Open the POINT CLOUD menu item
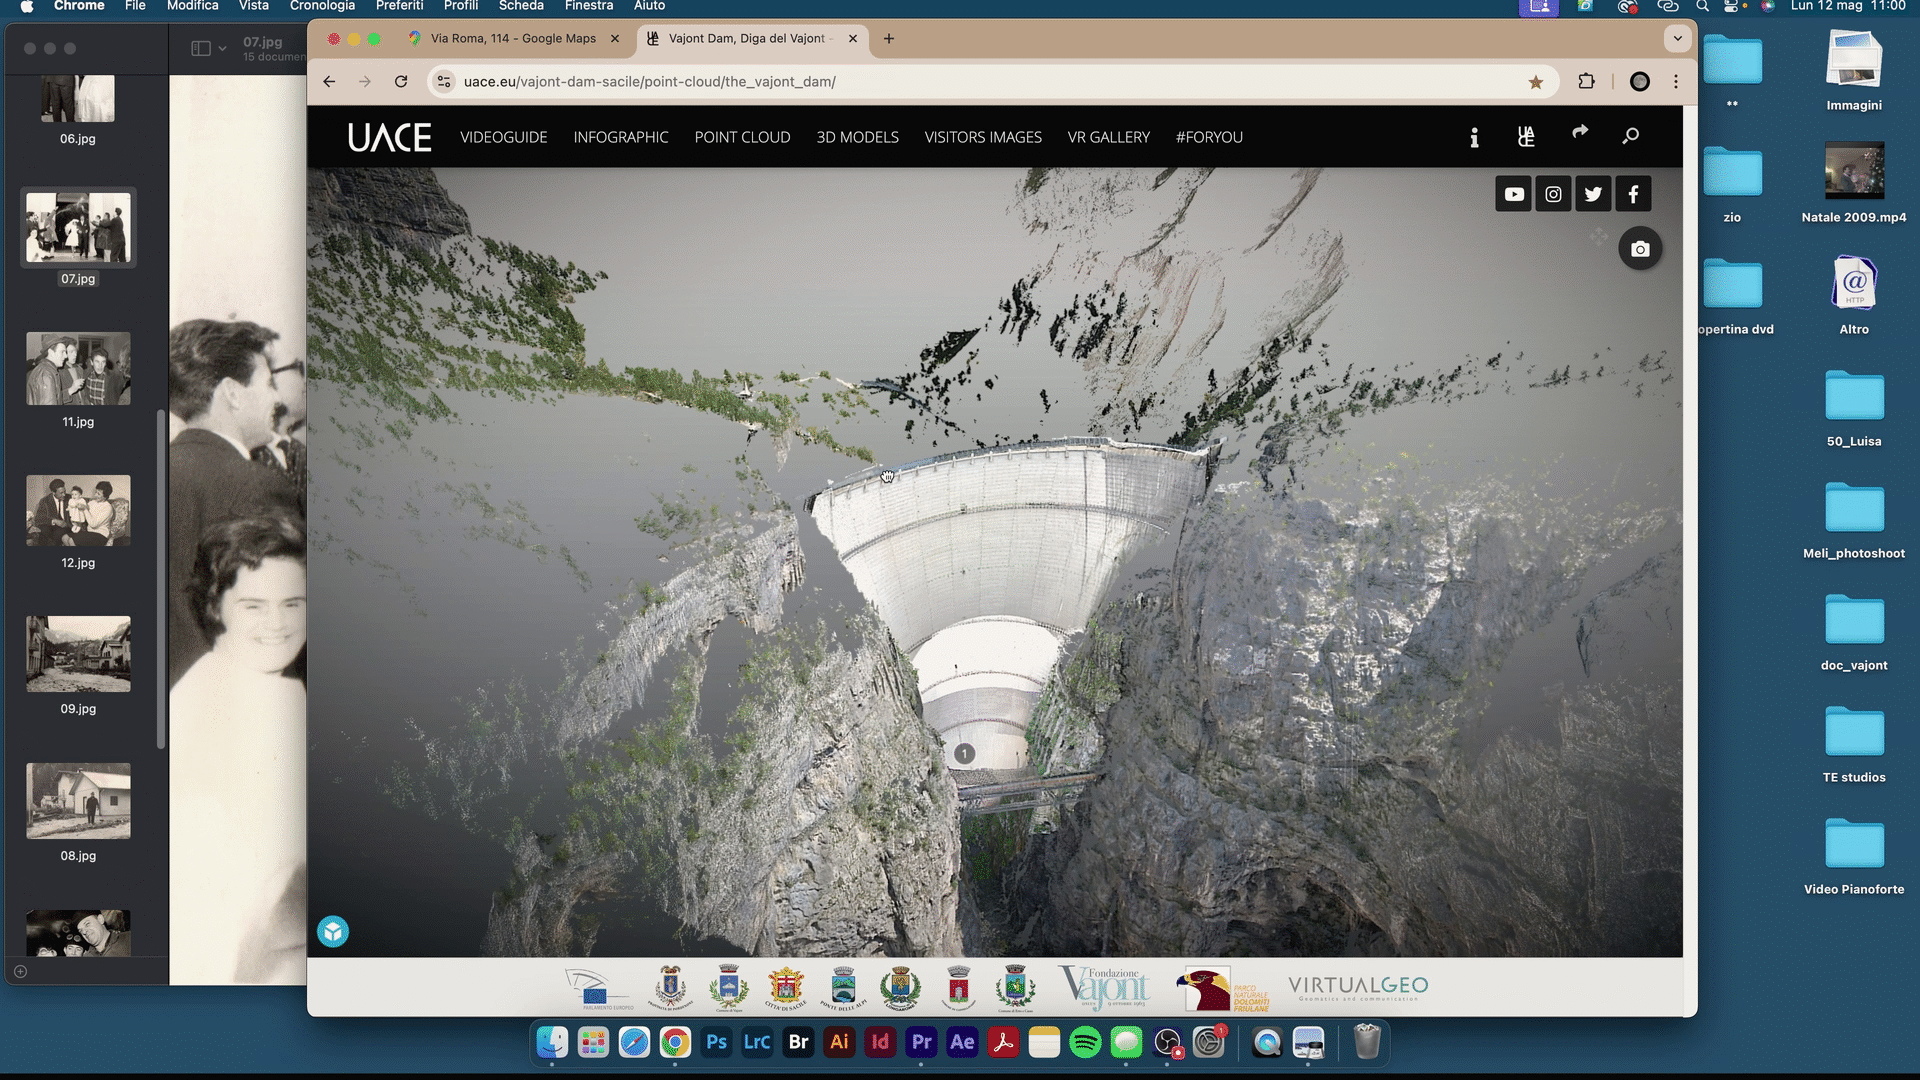 point(742,137)
